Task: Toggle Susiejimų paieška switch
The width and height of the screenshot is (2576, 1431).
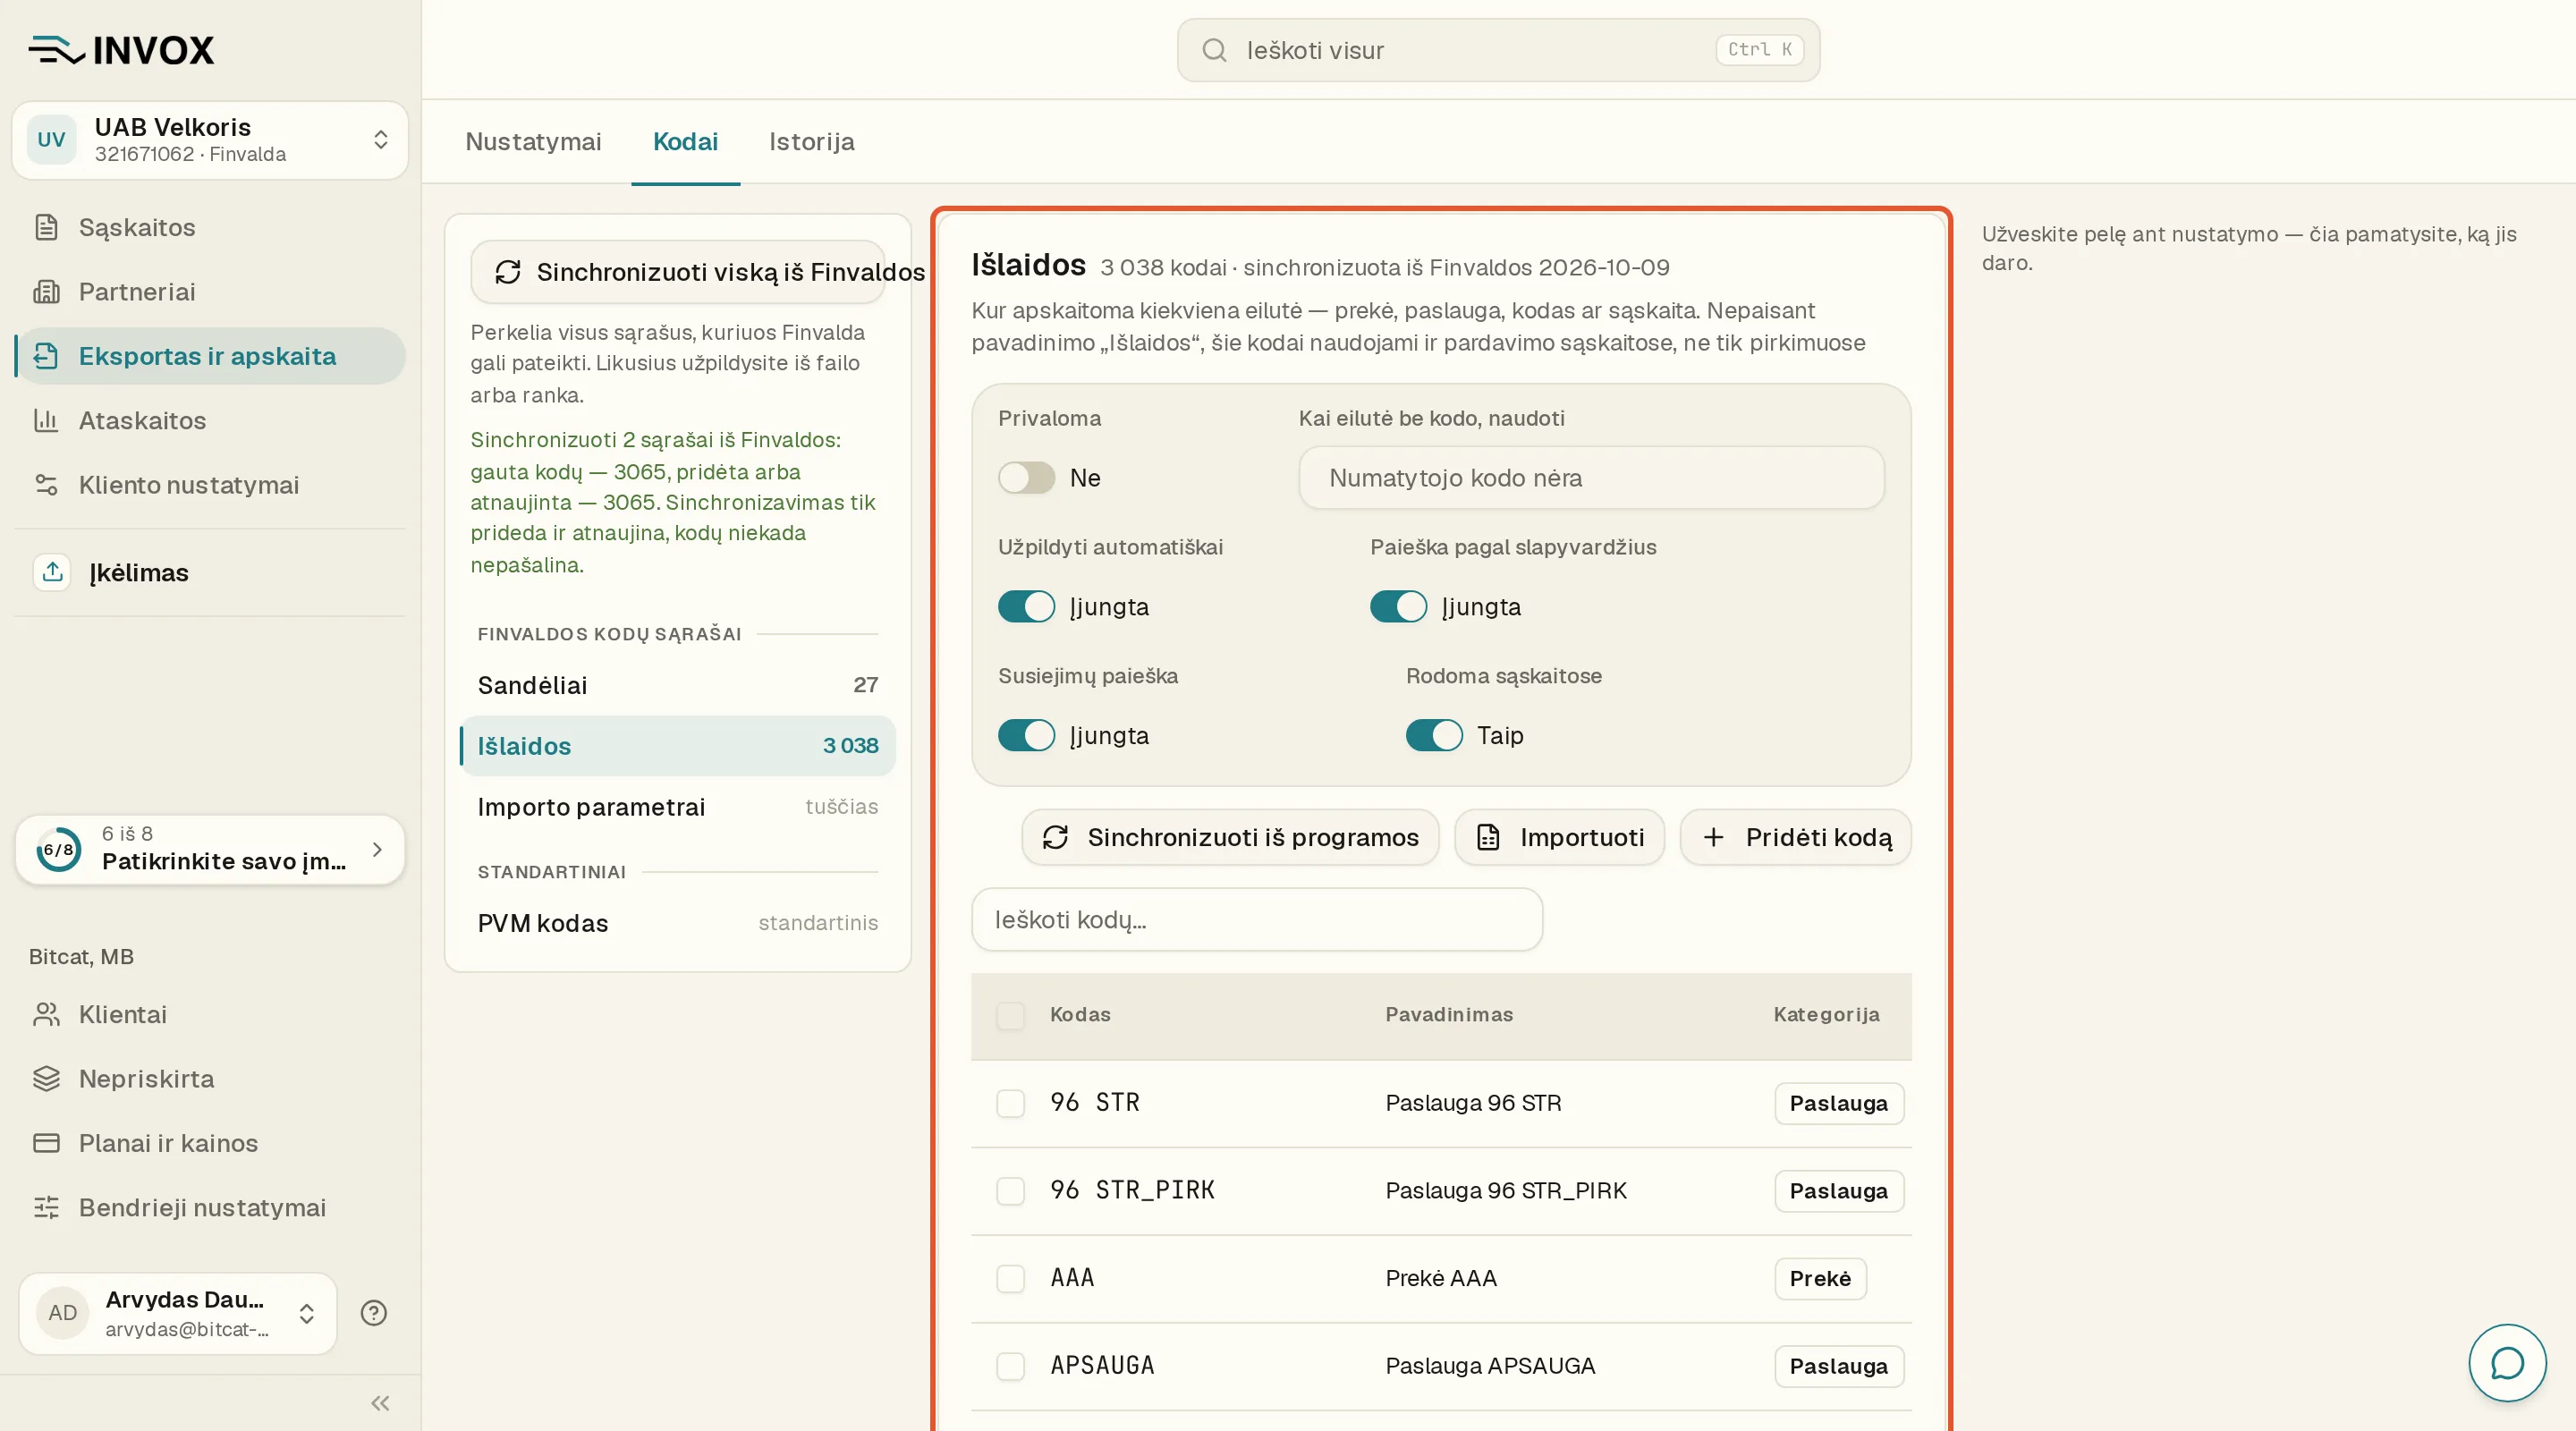Action: pyautogui.click(x=1026, y=736)
